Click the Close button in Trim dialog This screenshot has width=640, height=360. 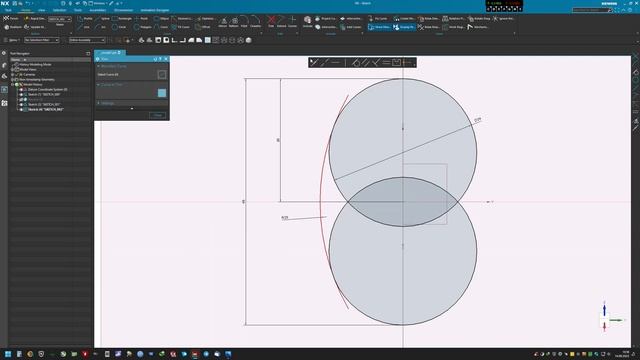[158, 115]
